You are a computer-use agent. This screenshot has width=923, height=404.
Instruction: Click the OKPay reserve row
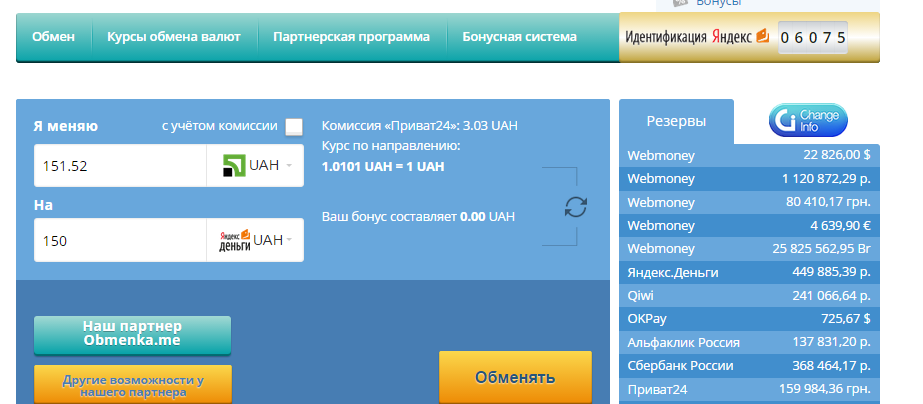[x=749, y=319]
